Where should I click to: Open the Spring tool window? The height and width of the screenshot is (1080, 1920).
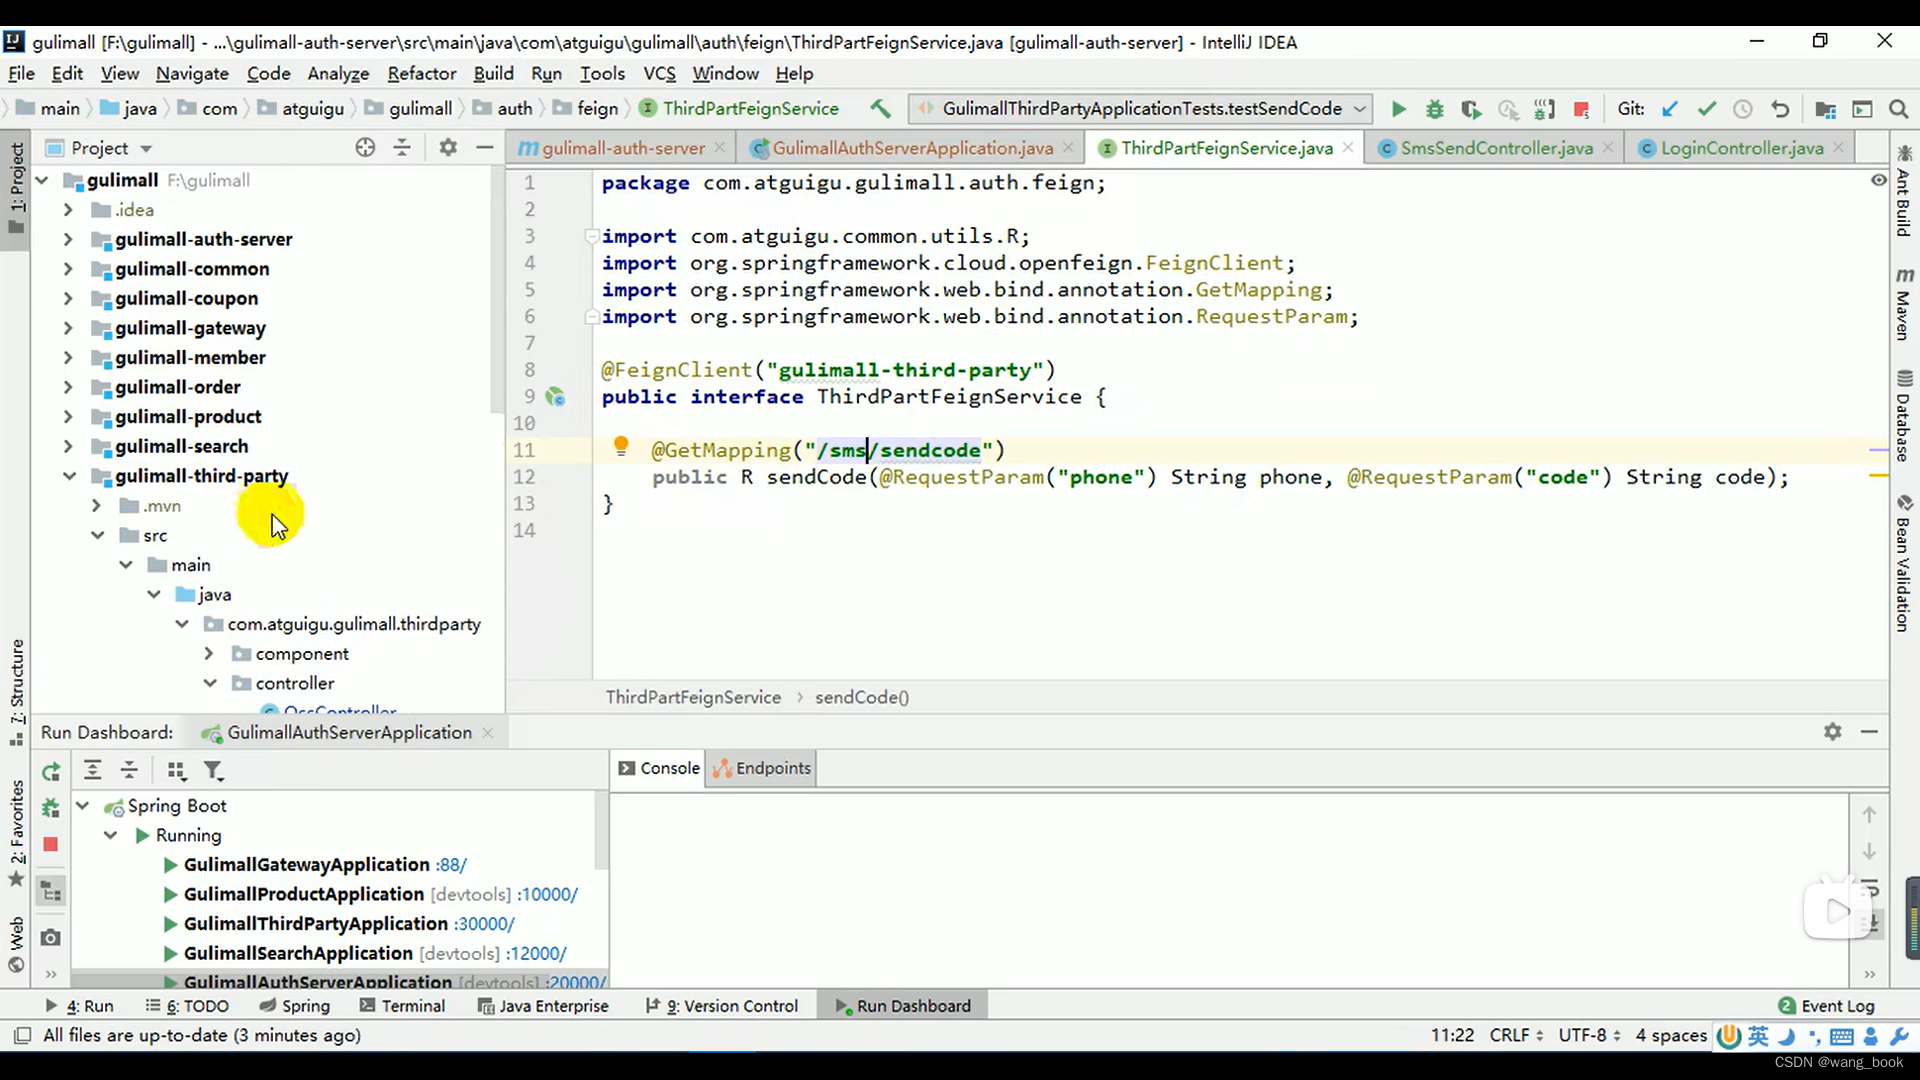(x=294, y=1006)
